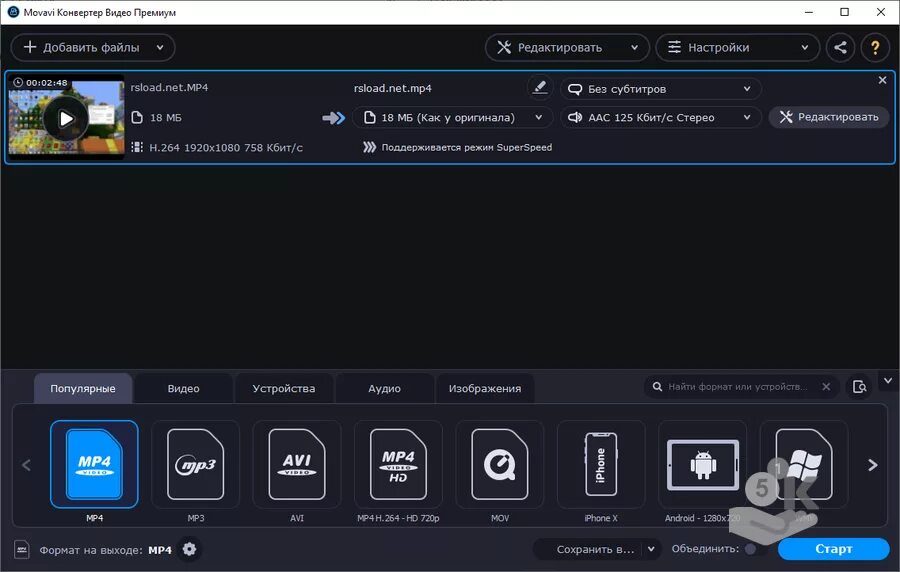Clear the format search field

[x=826, y=387]
